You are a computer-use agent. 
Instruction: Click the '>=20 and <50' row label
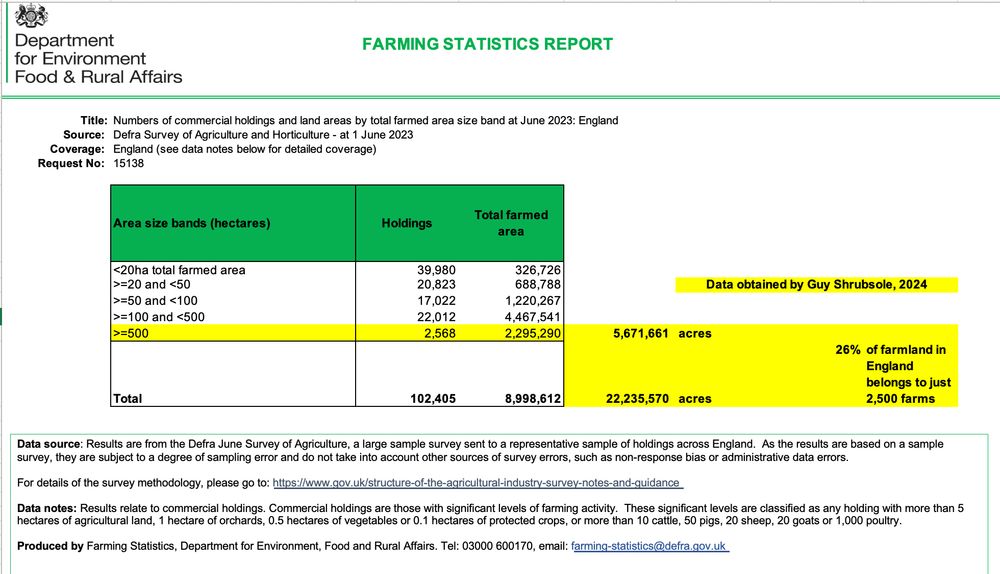[x=152, y=284]
